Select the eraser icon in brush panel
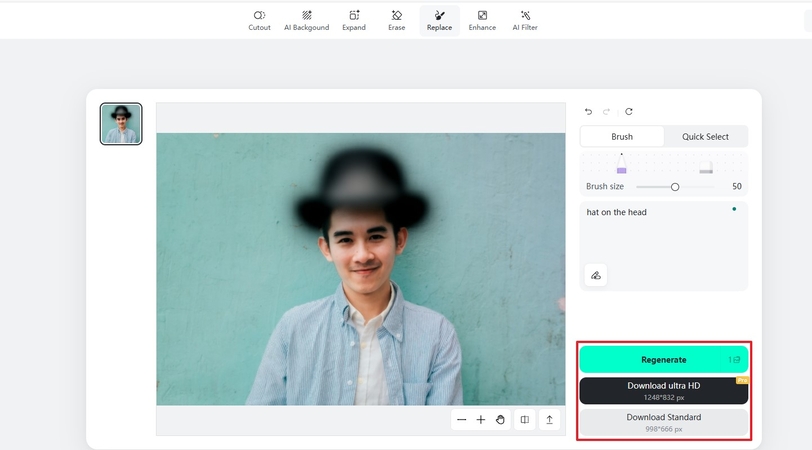The image size is (812, 450). 706,167
